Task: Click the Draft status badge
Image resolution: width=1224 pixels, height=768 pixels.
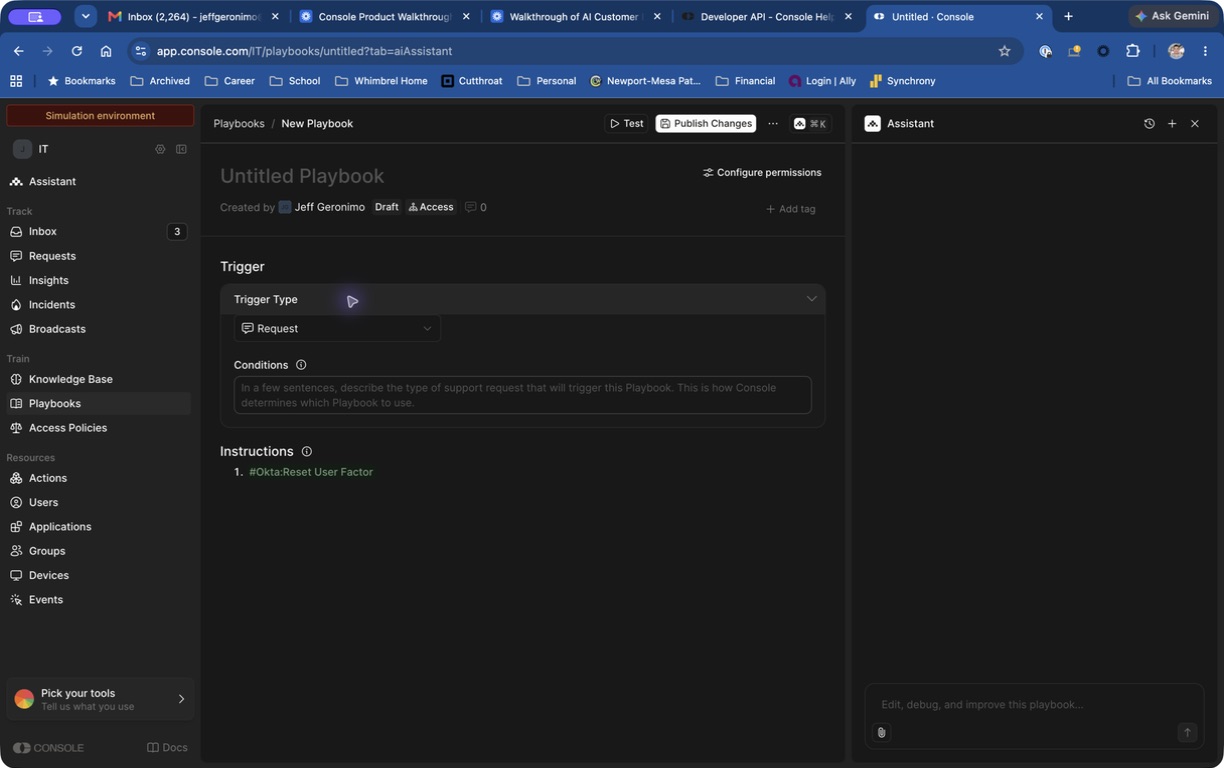Action: click(x=386, y=208)
